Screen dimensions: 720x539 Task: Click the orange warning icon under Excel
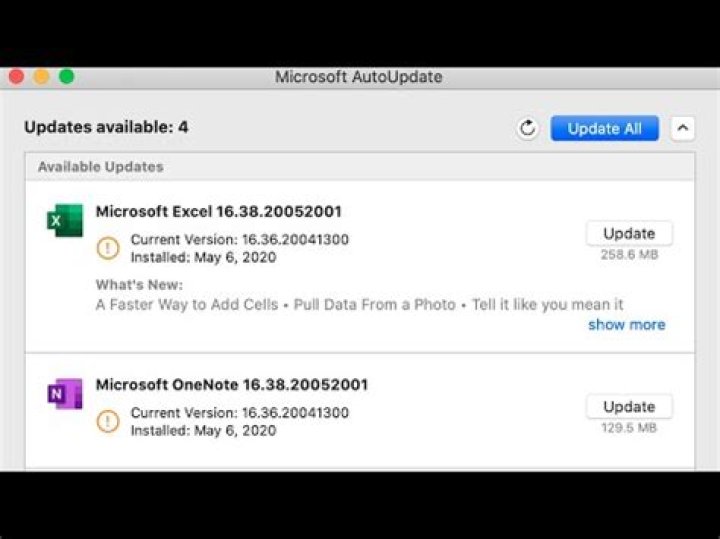[x=107, y=248]
